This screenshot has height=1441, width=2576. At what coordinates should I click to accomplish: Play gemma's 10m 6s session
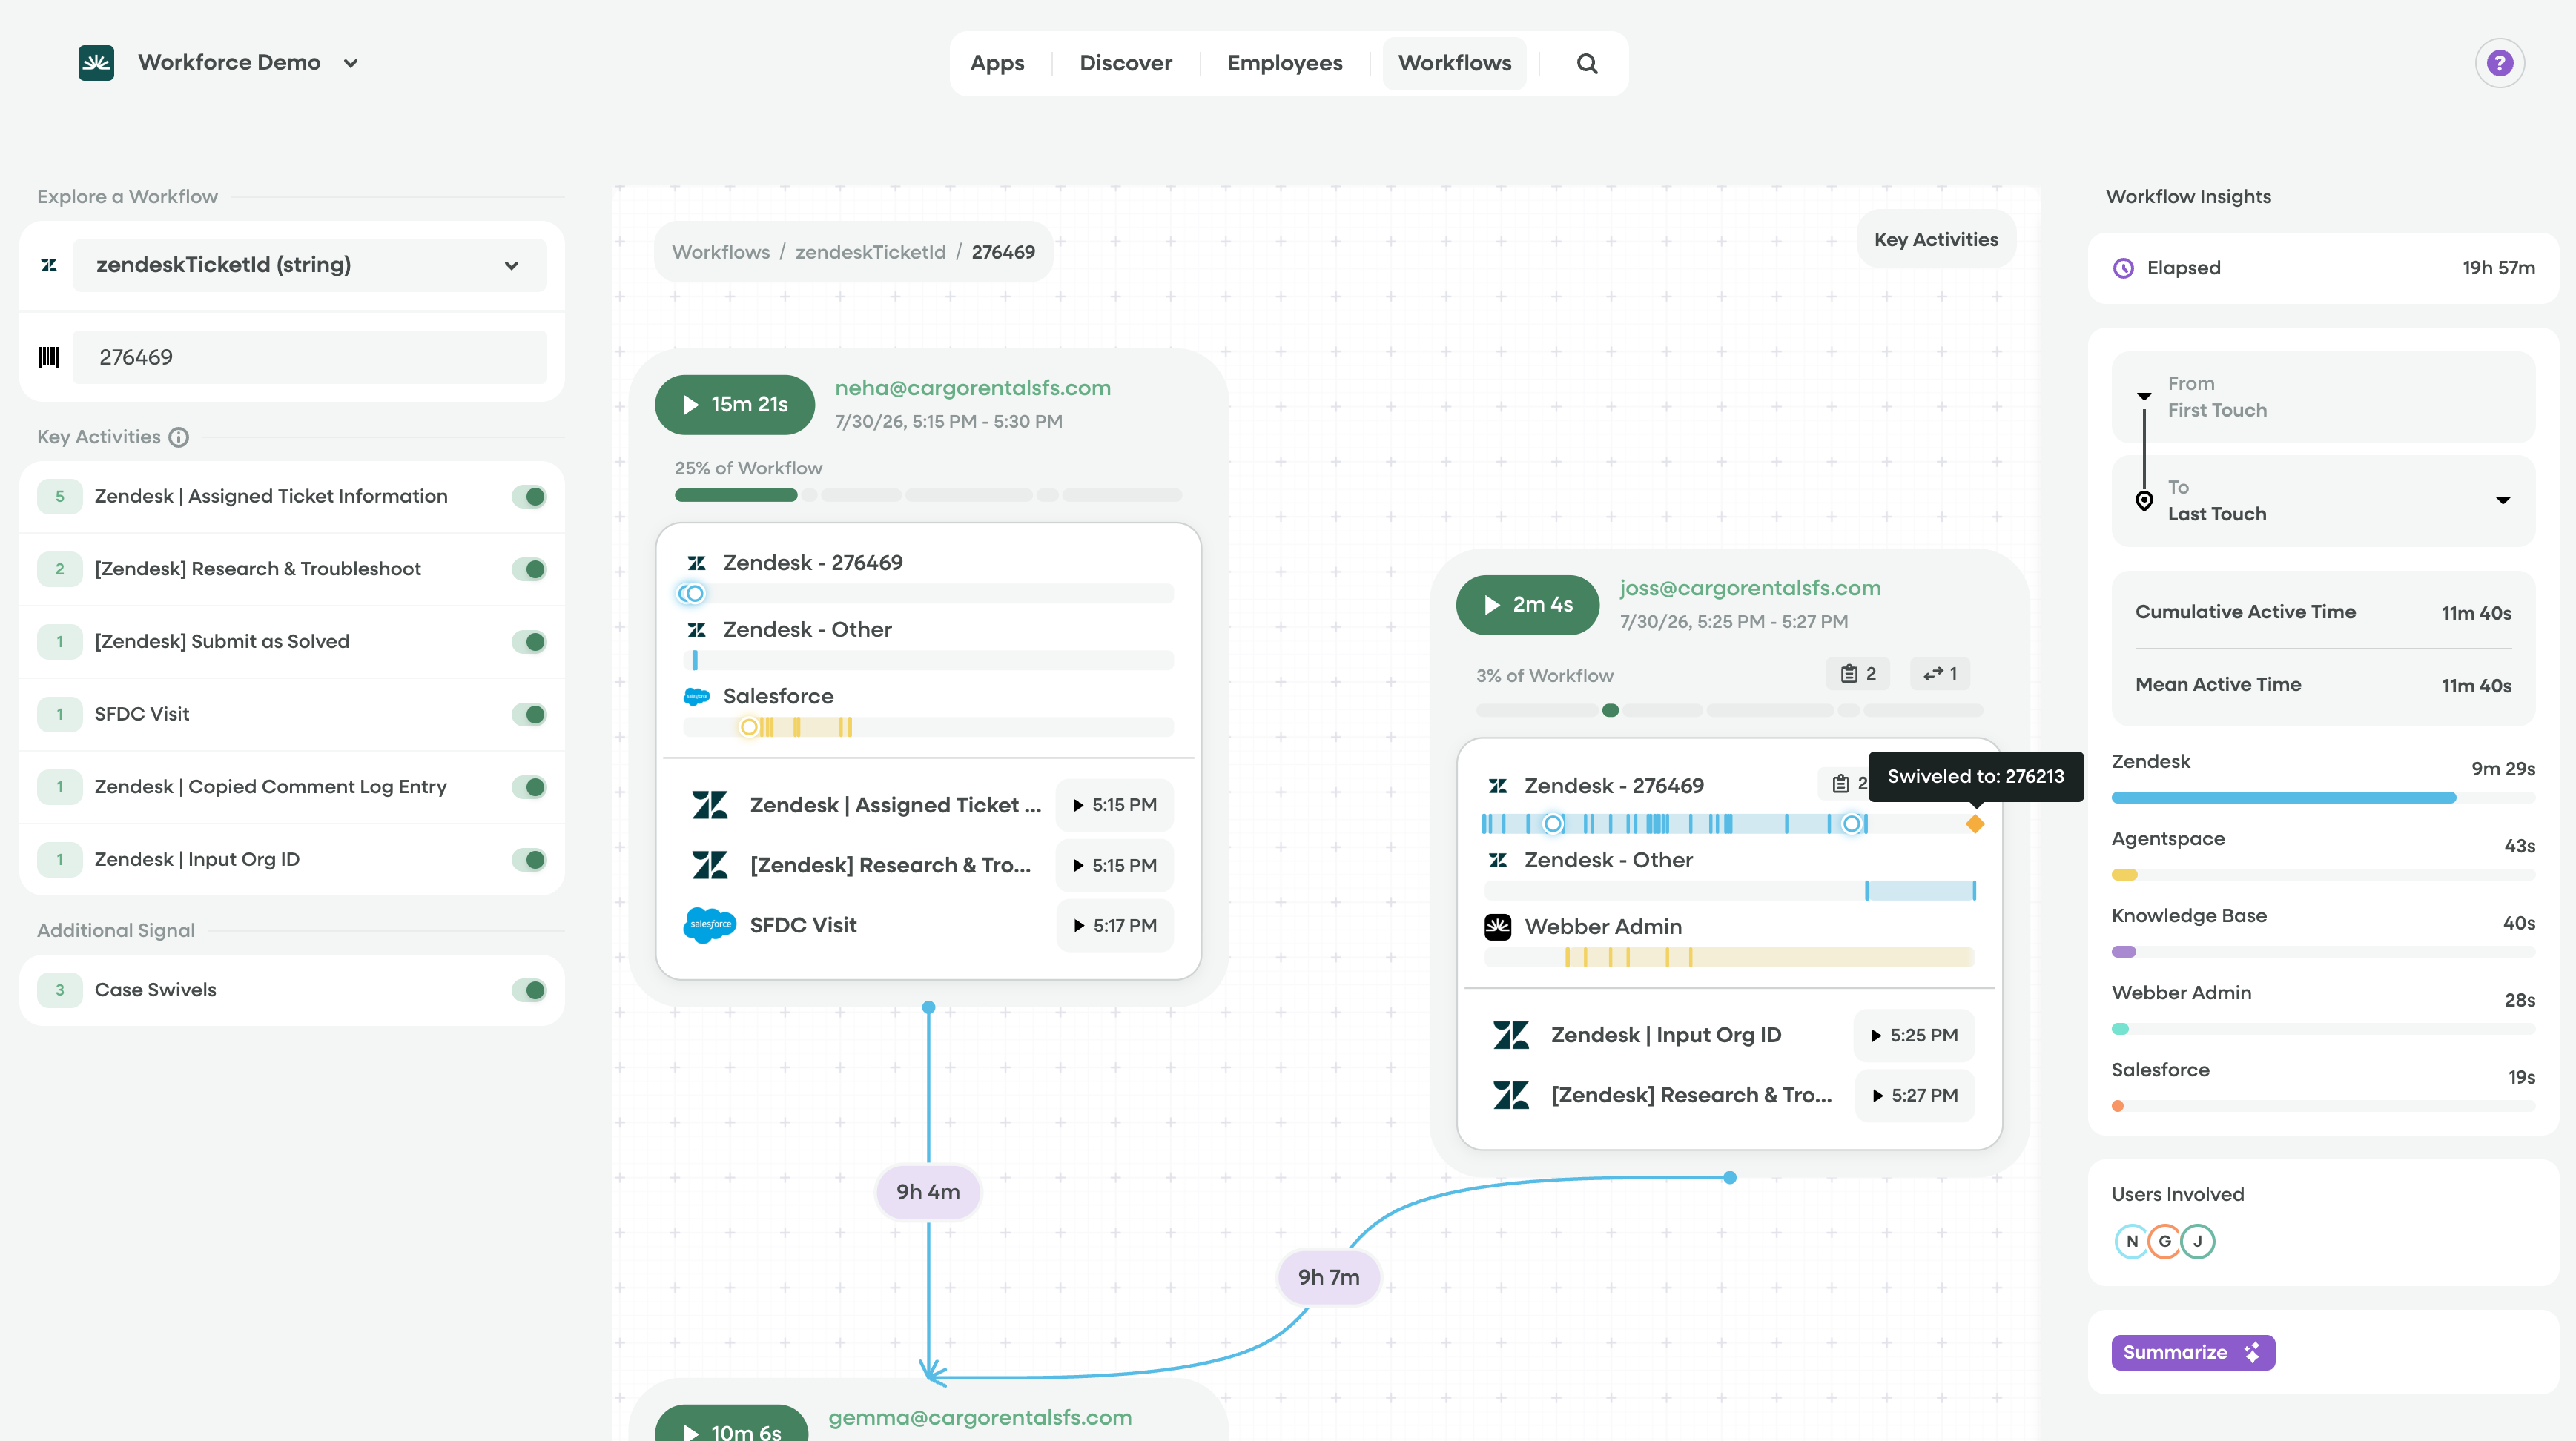point(731,1425)
